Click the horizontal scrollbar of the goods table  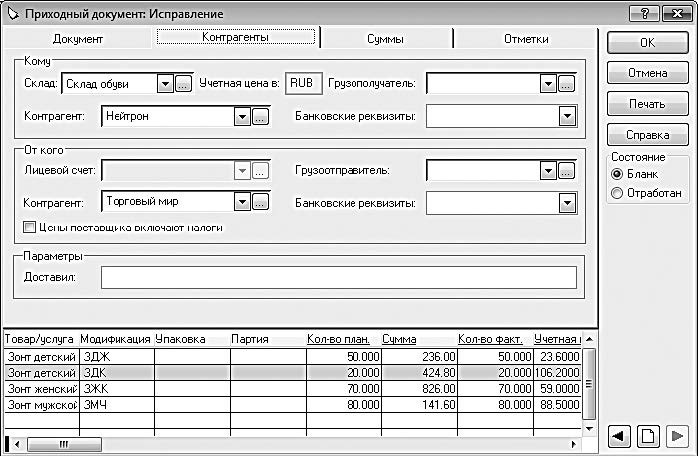300,443
